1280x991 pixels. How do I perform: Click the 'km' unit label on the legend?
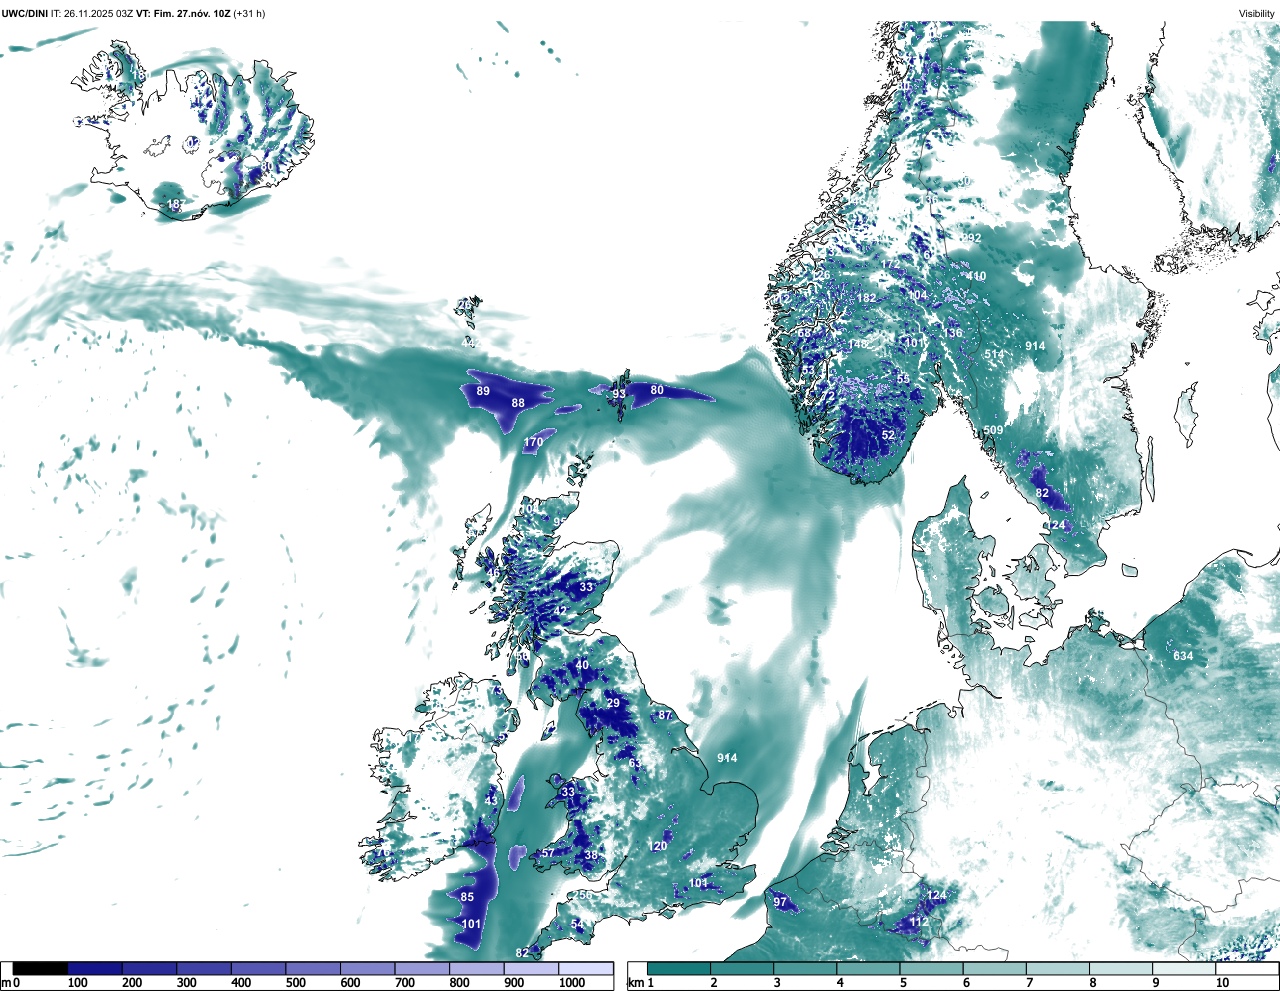tap(634, 983)
